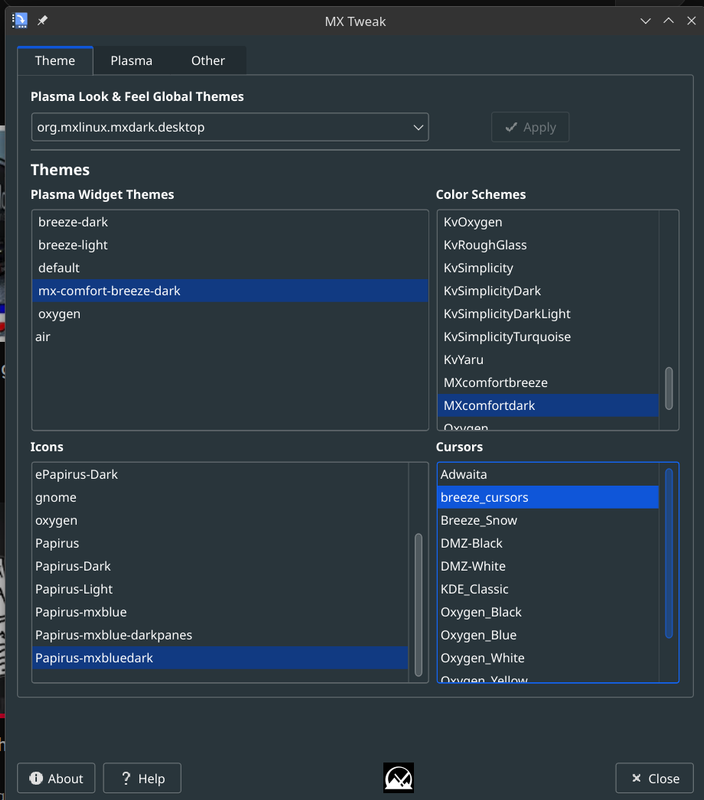
Task: Select ePapirus-Dark icon theme
Action: point(220,474)
